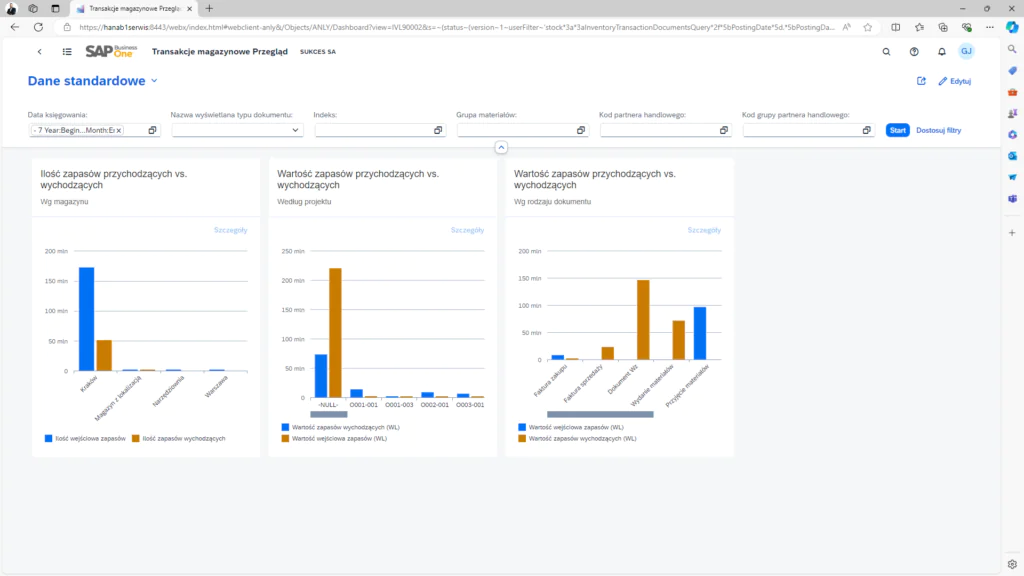The width and height of the screenshot is (1024, 576).
Task: Click the blue Ilość wejściowa zapasów legend swatch
Action: pyautogui.click(x=49, y=438)
